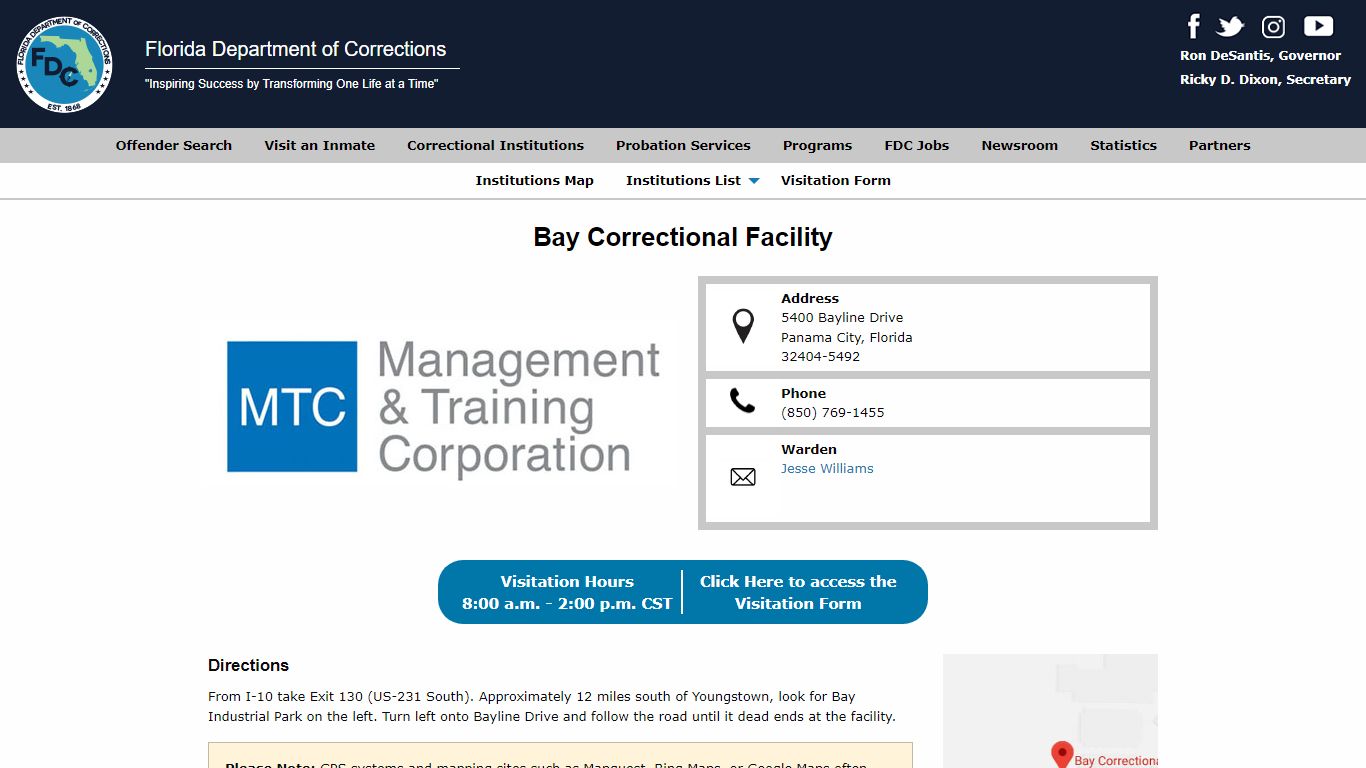Click the Panama City, Florida line

tap(846, 337)
